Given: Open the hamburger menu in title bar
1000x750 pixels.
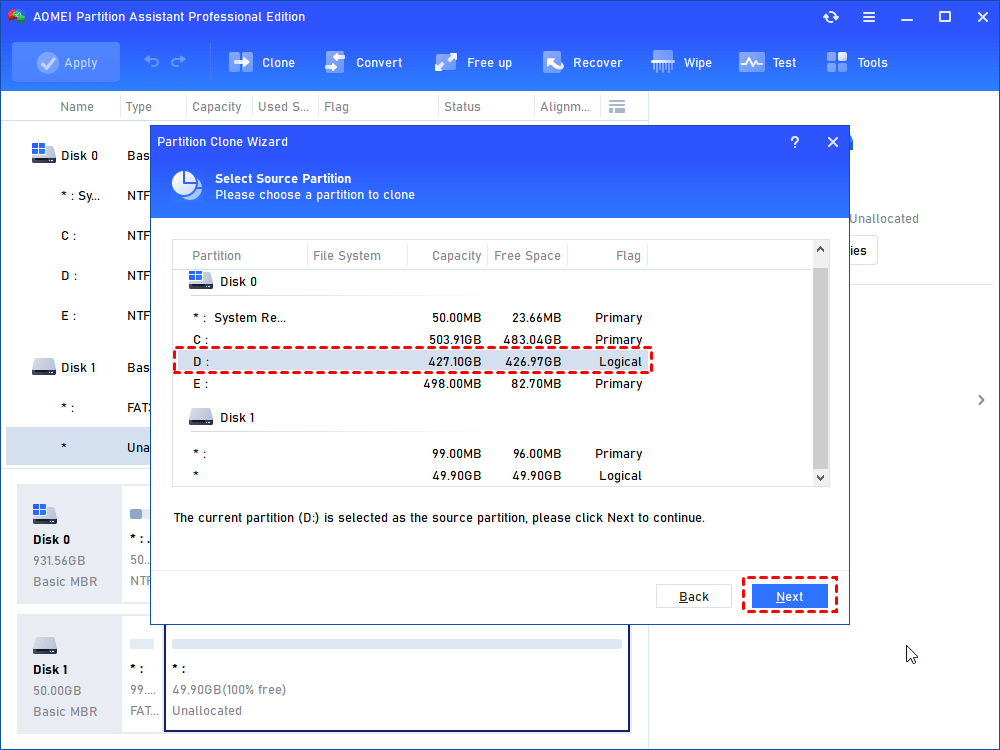Looking at the screenshot, I should [869, 17].
